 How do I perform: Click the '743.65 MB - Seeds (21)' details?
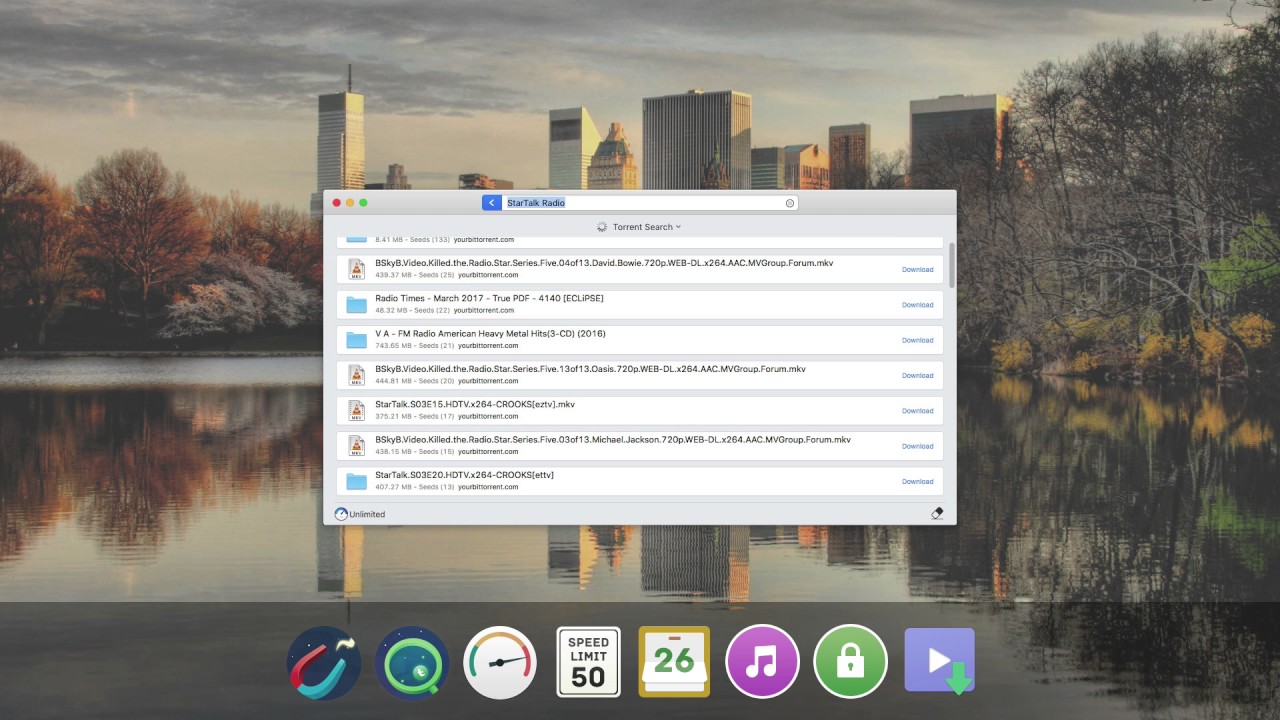pos(414,346)
